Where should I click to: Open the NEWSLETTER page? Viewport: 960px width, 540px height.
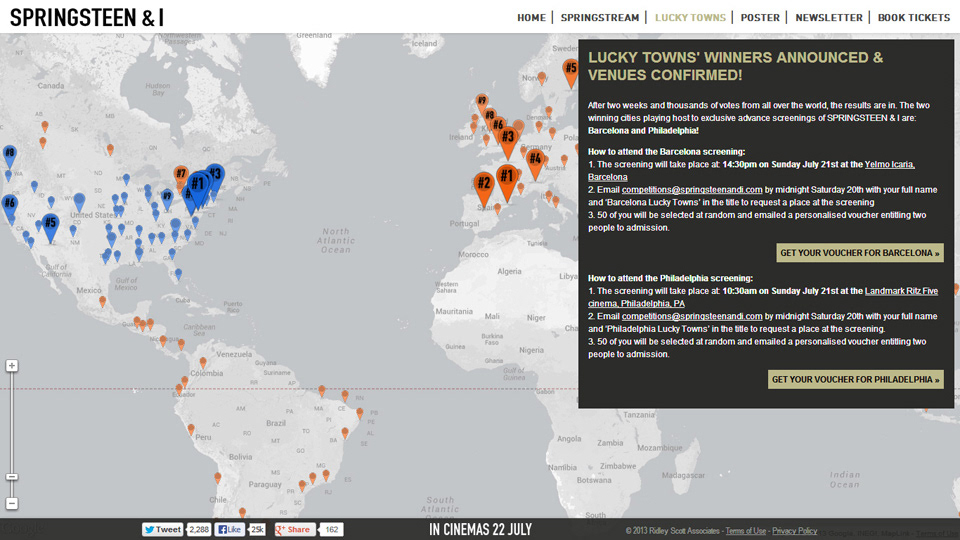coord(828,18)
